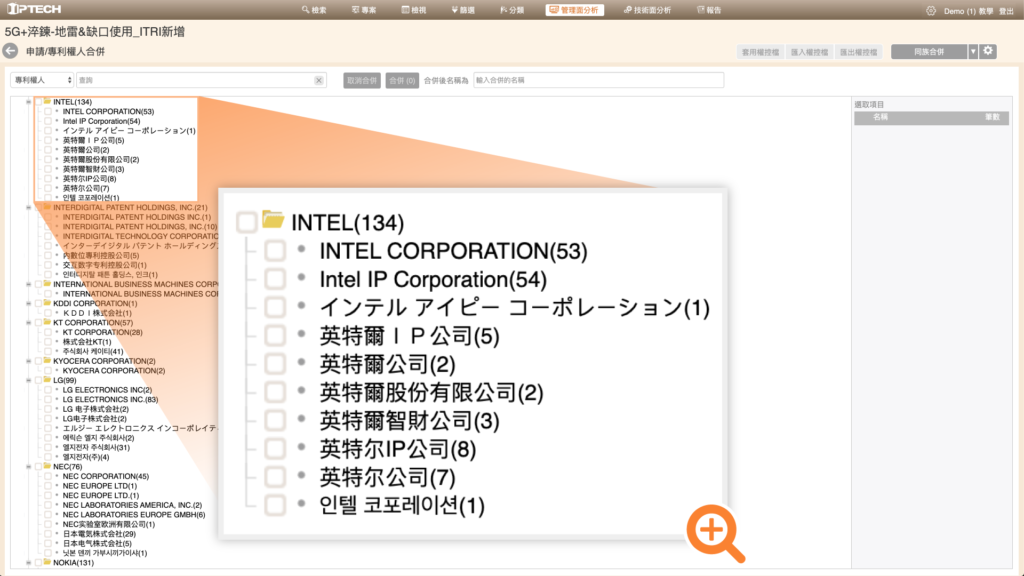1024x576 pixels.
Task: Click the KT CORPORATION(57) folder icon
Action: [47, 322]
